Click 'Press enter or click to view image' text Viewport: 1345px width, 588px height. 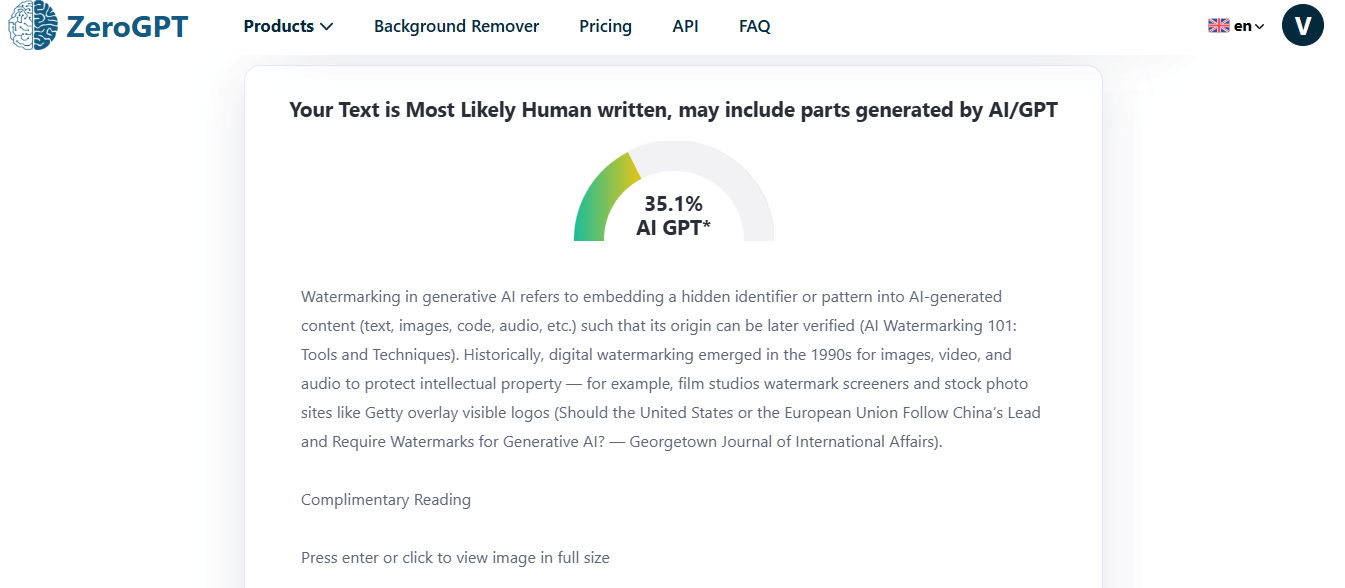tap(455, 558)
